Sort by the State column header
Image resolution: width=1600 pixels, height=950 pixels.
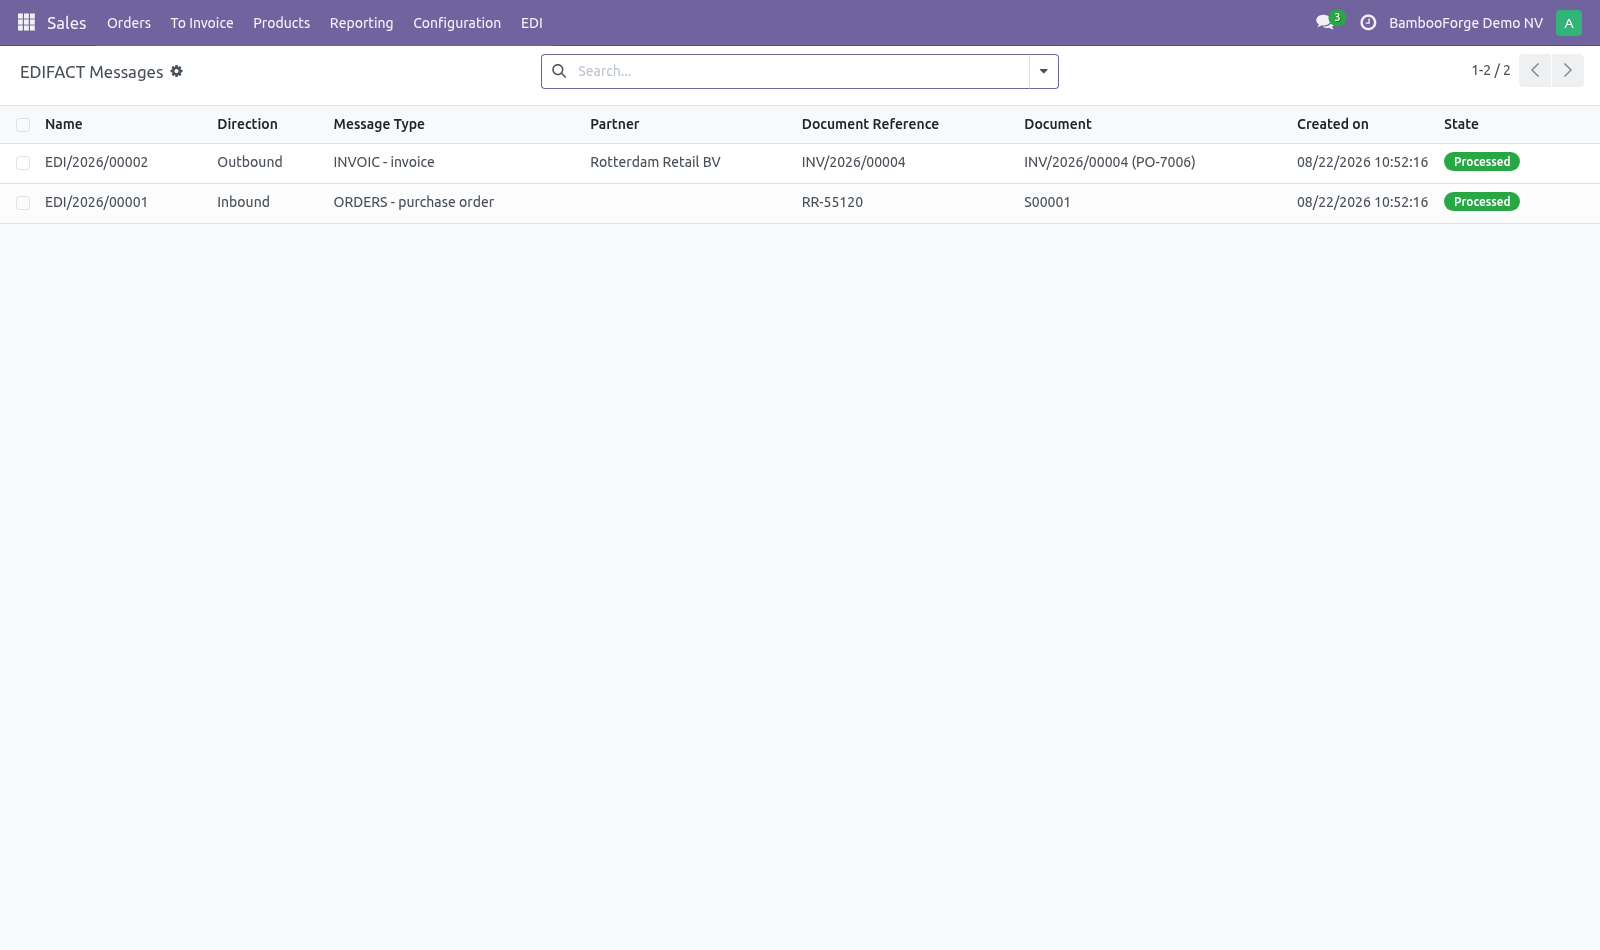pos(1461,124)
